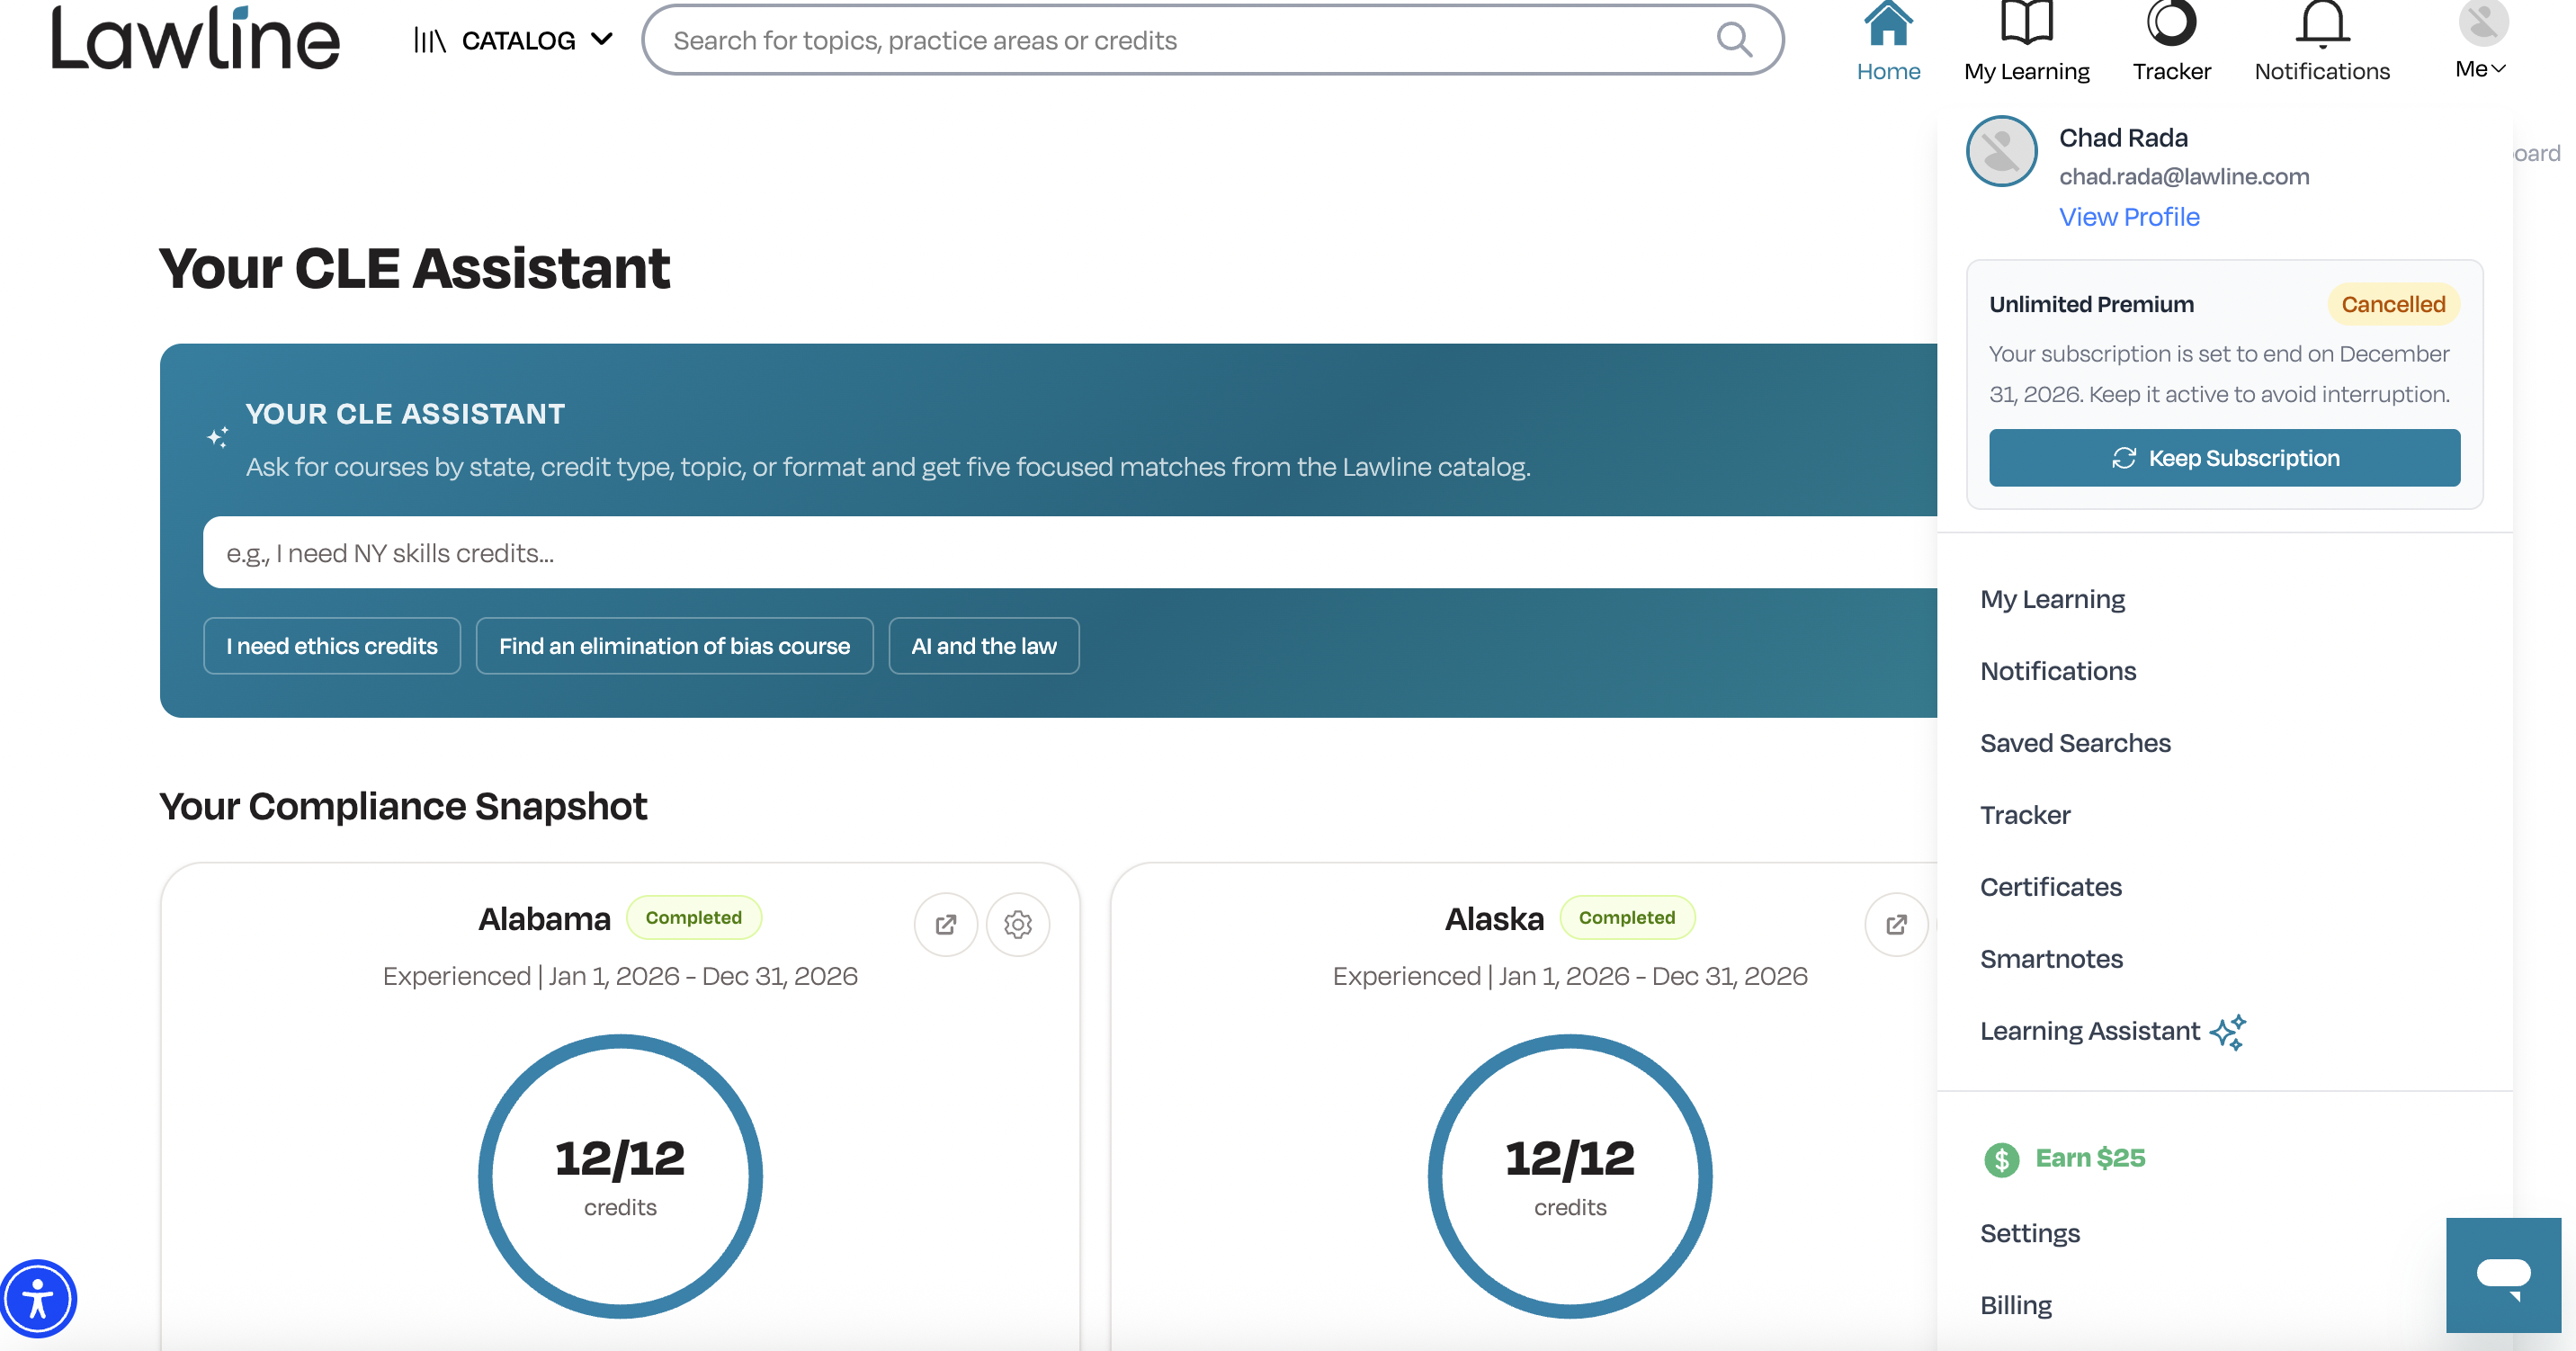This screenshot has width=2576, height=1351.
Task: Click Chad Rada's profile avatar
Action: (2001, 152)
